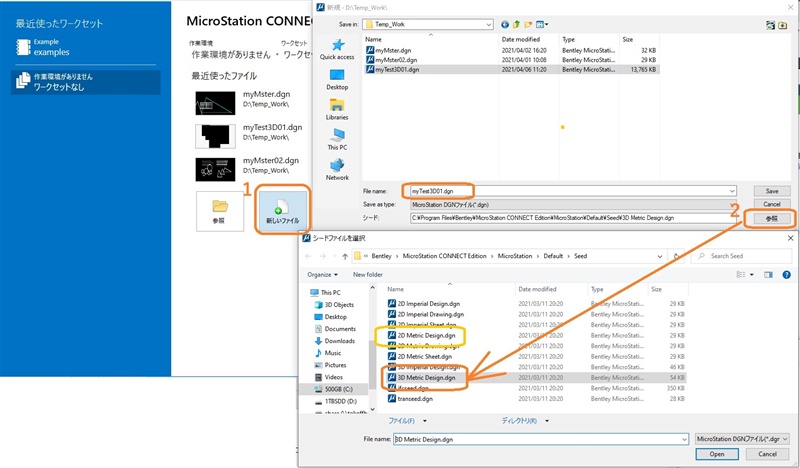Screen dimensions: 800x468
Task: Click the go back icon in save dialog
Action: (505, 24)
